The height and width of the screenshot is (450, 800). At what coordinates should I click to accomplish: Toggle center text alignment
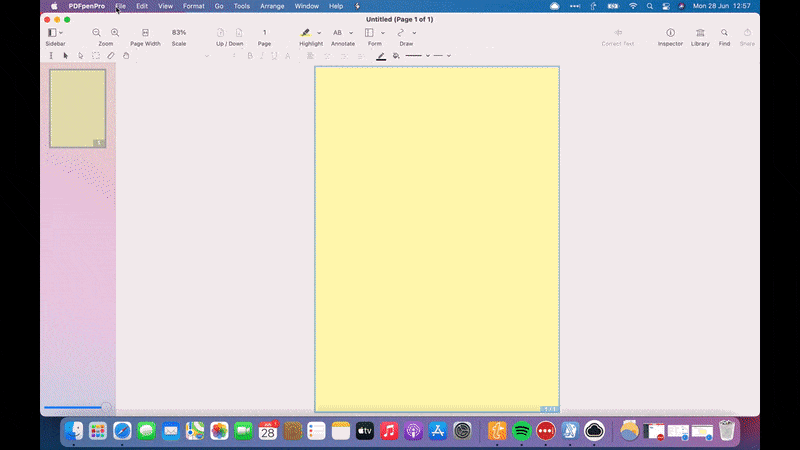coord(327,56)
